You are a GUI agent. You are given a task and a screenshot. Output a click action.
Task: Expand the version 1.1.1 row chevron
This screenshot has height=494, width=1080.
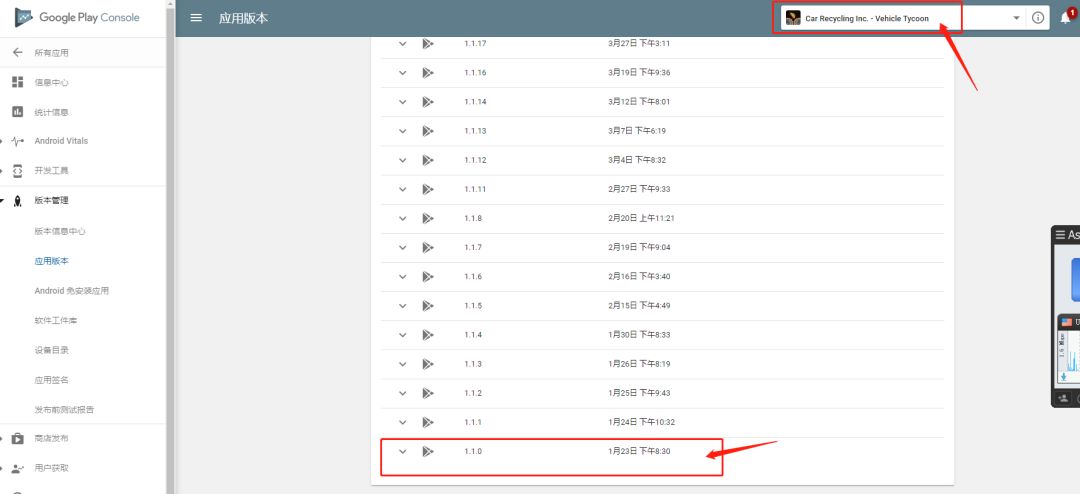click(403, 422)
